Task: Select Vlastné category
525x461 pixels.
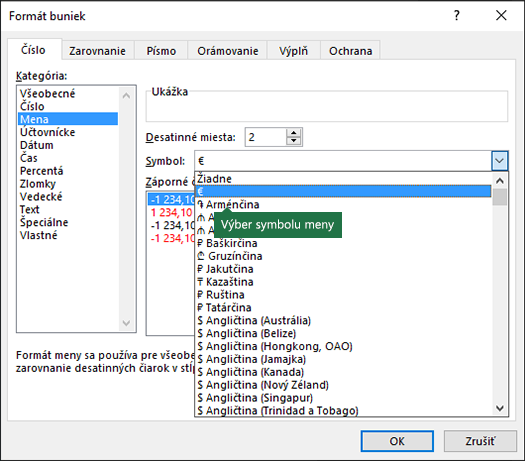Action: (x=68, y=235)
